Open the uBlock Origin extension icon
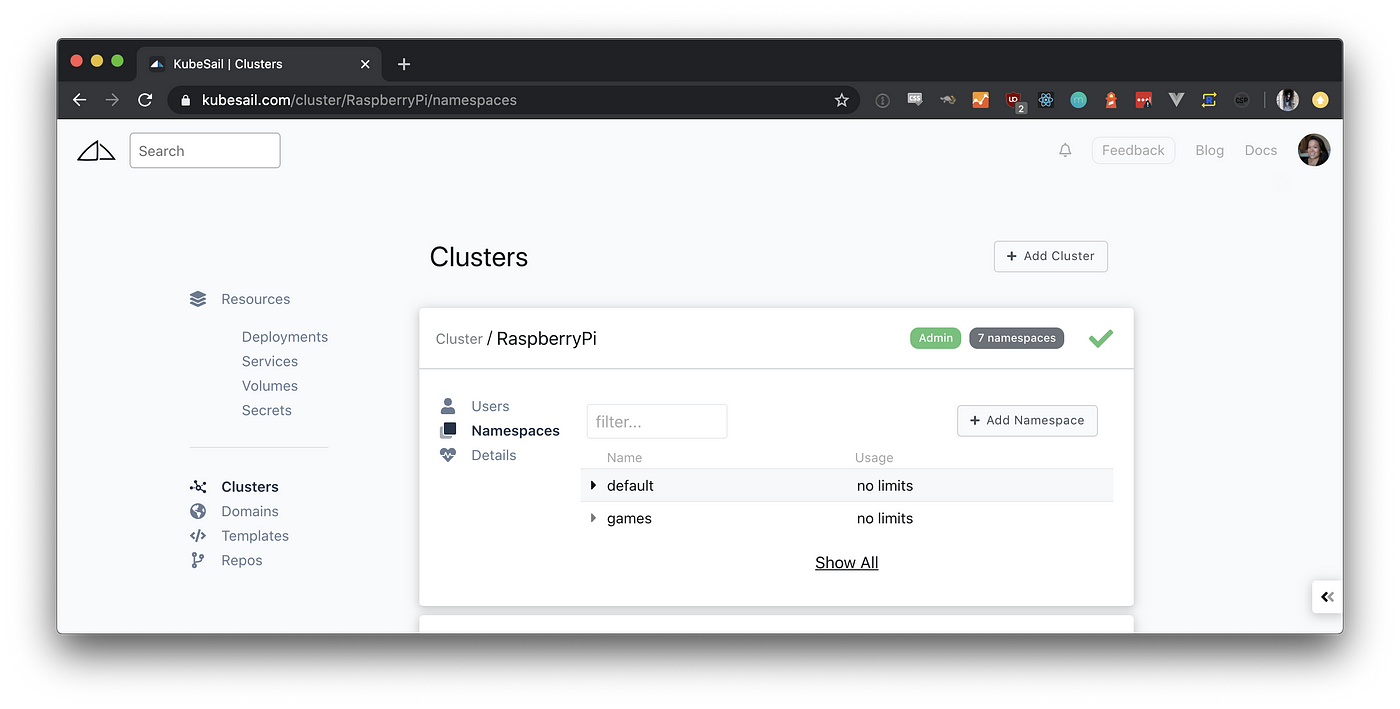 [1013, 100]
